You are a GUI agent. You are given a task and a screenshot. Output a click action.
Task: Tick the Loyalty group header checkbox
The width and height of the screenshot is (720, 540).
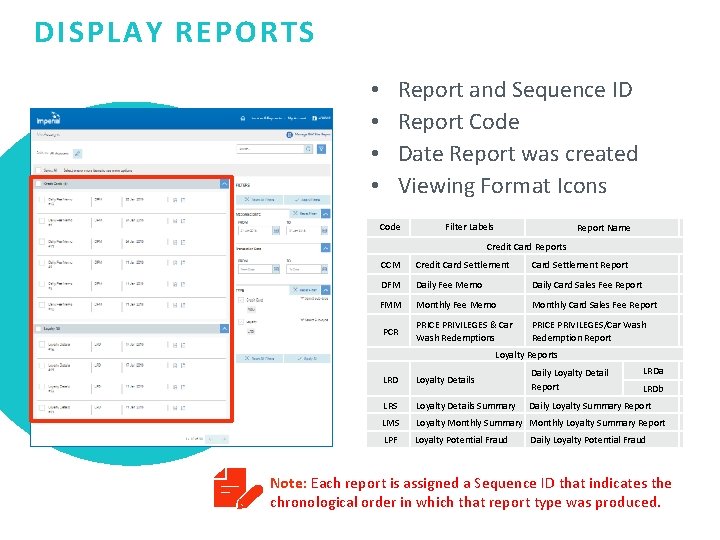click(39, 329)
